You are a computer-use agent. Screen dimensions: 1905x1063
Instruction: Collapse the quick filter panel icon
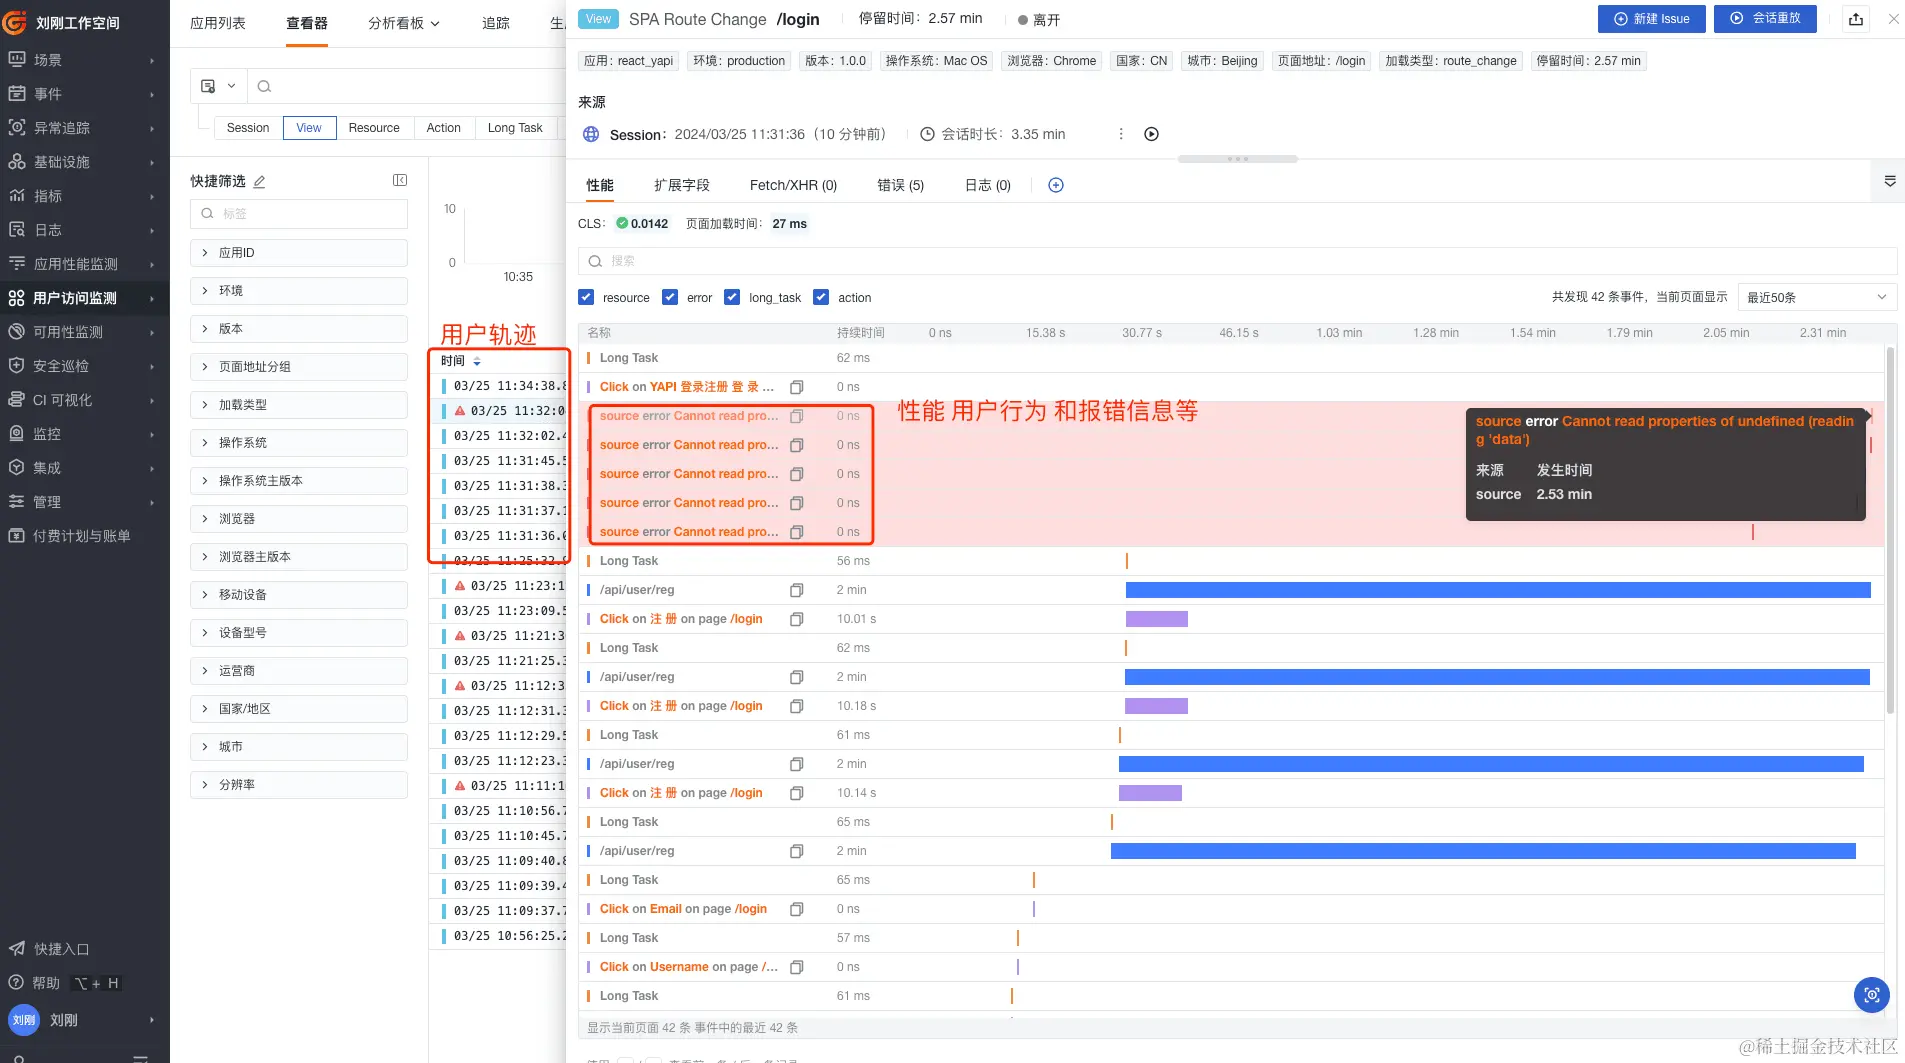[400, 180]
